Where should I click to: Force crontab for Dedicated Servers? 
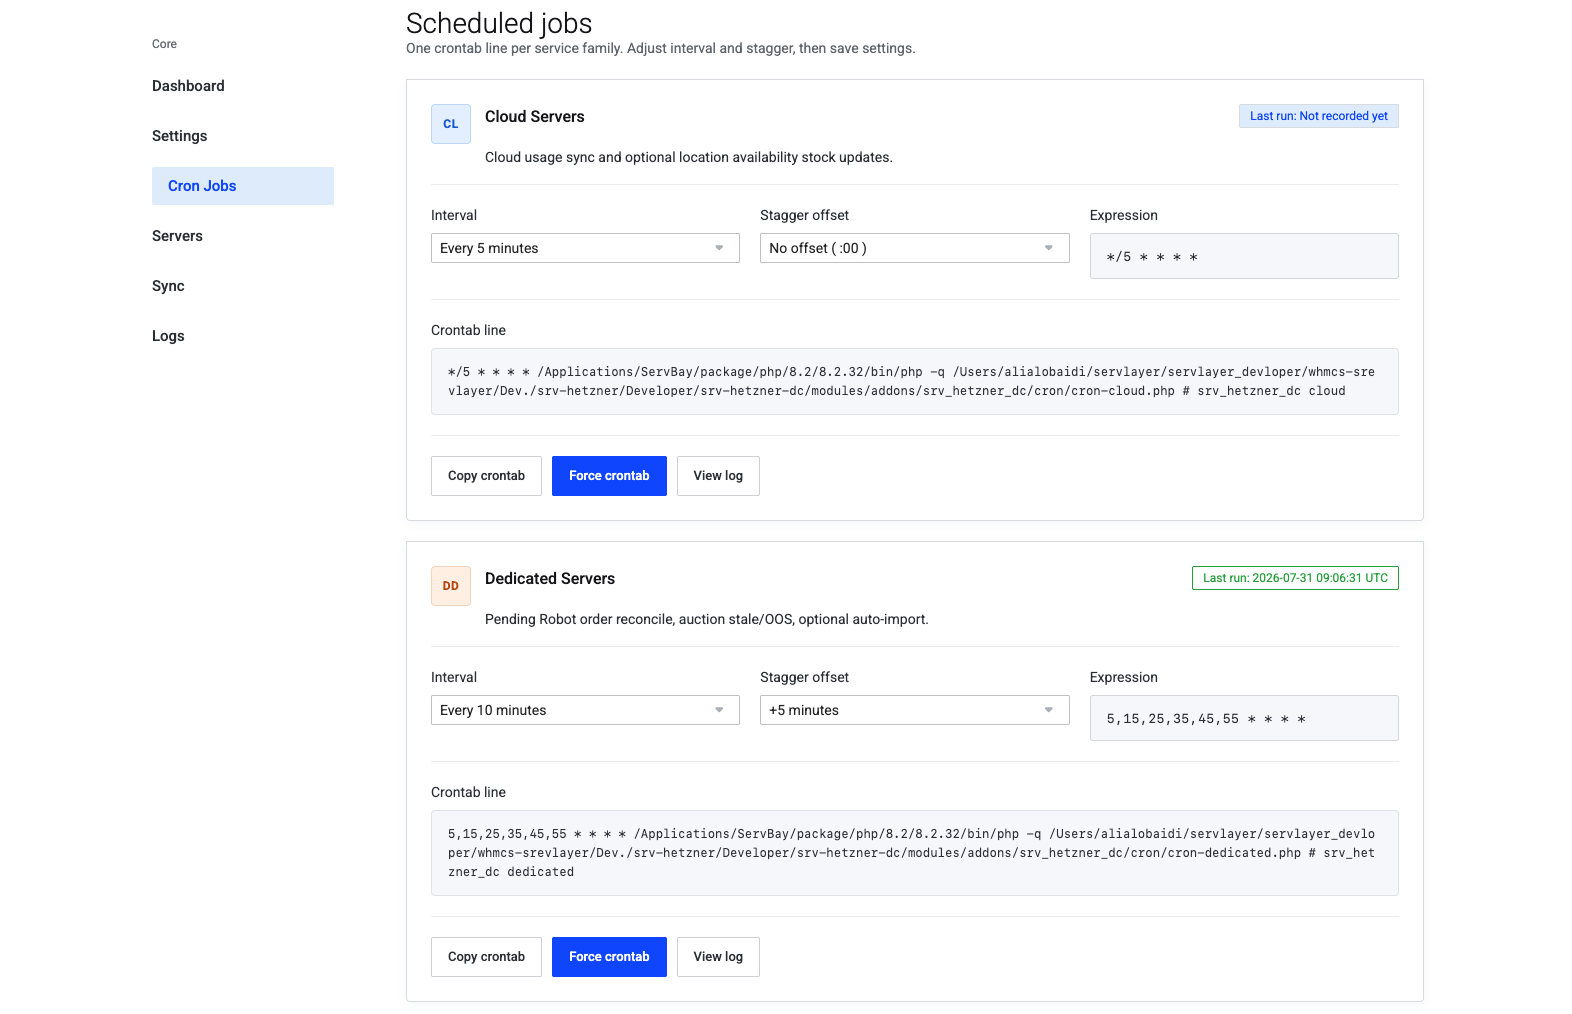point(609,957)
